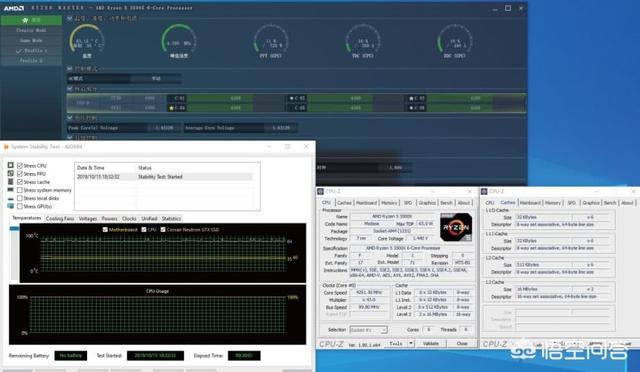640x372 pixels.
Task: Collapse the core section in Ryzen Master
Action: [70, 89]
